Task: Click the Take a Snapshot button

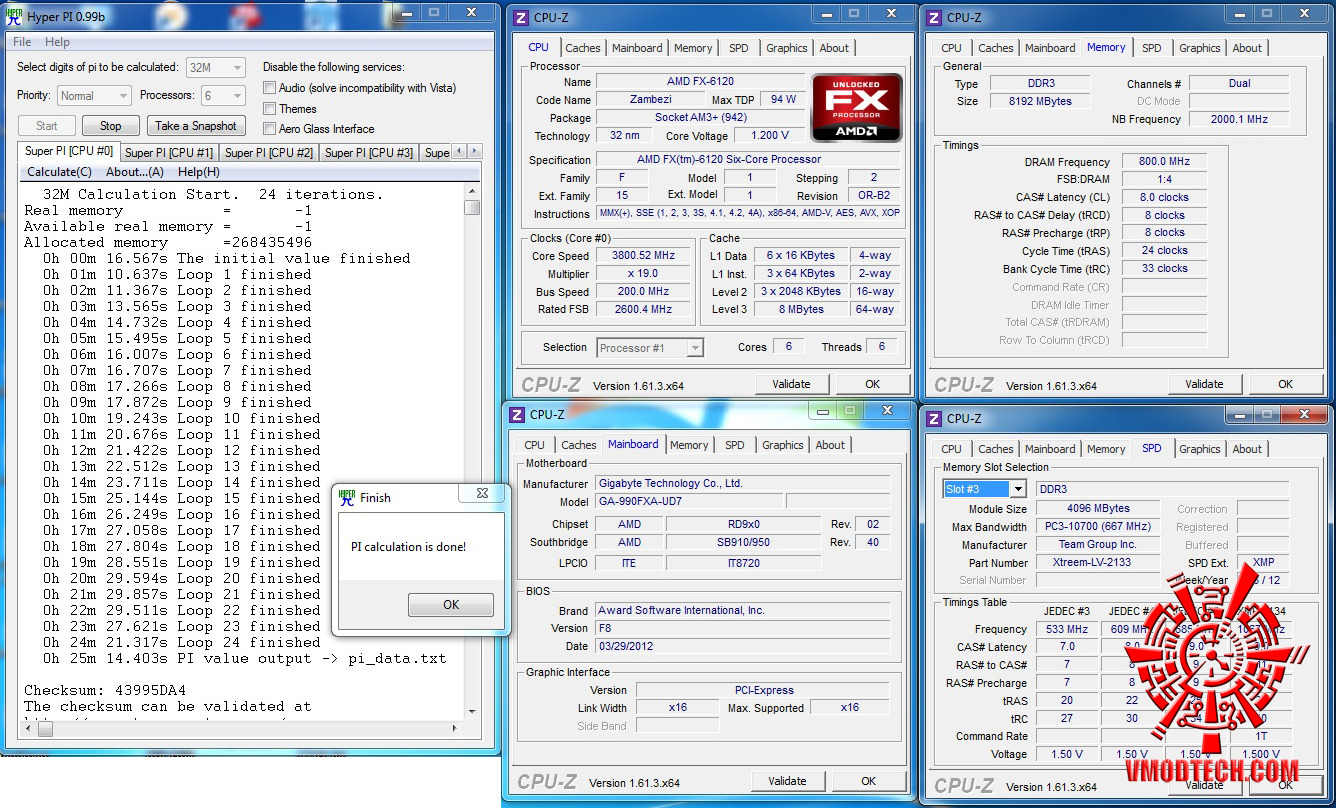Action: tap(196, 126)
